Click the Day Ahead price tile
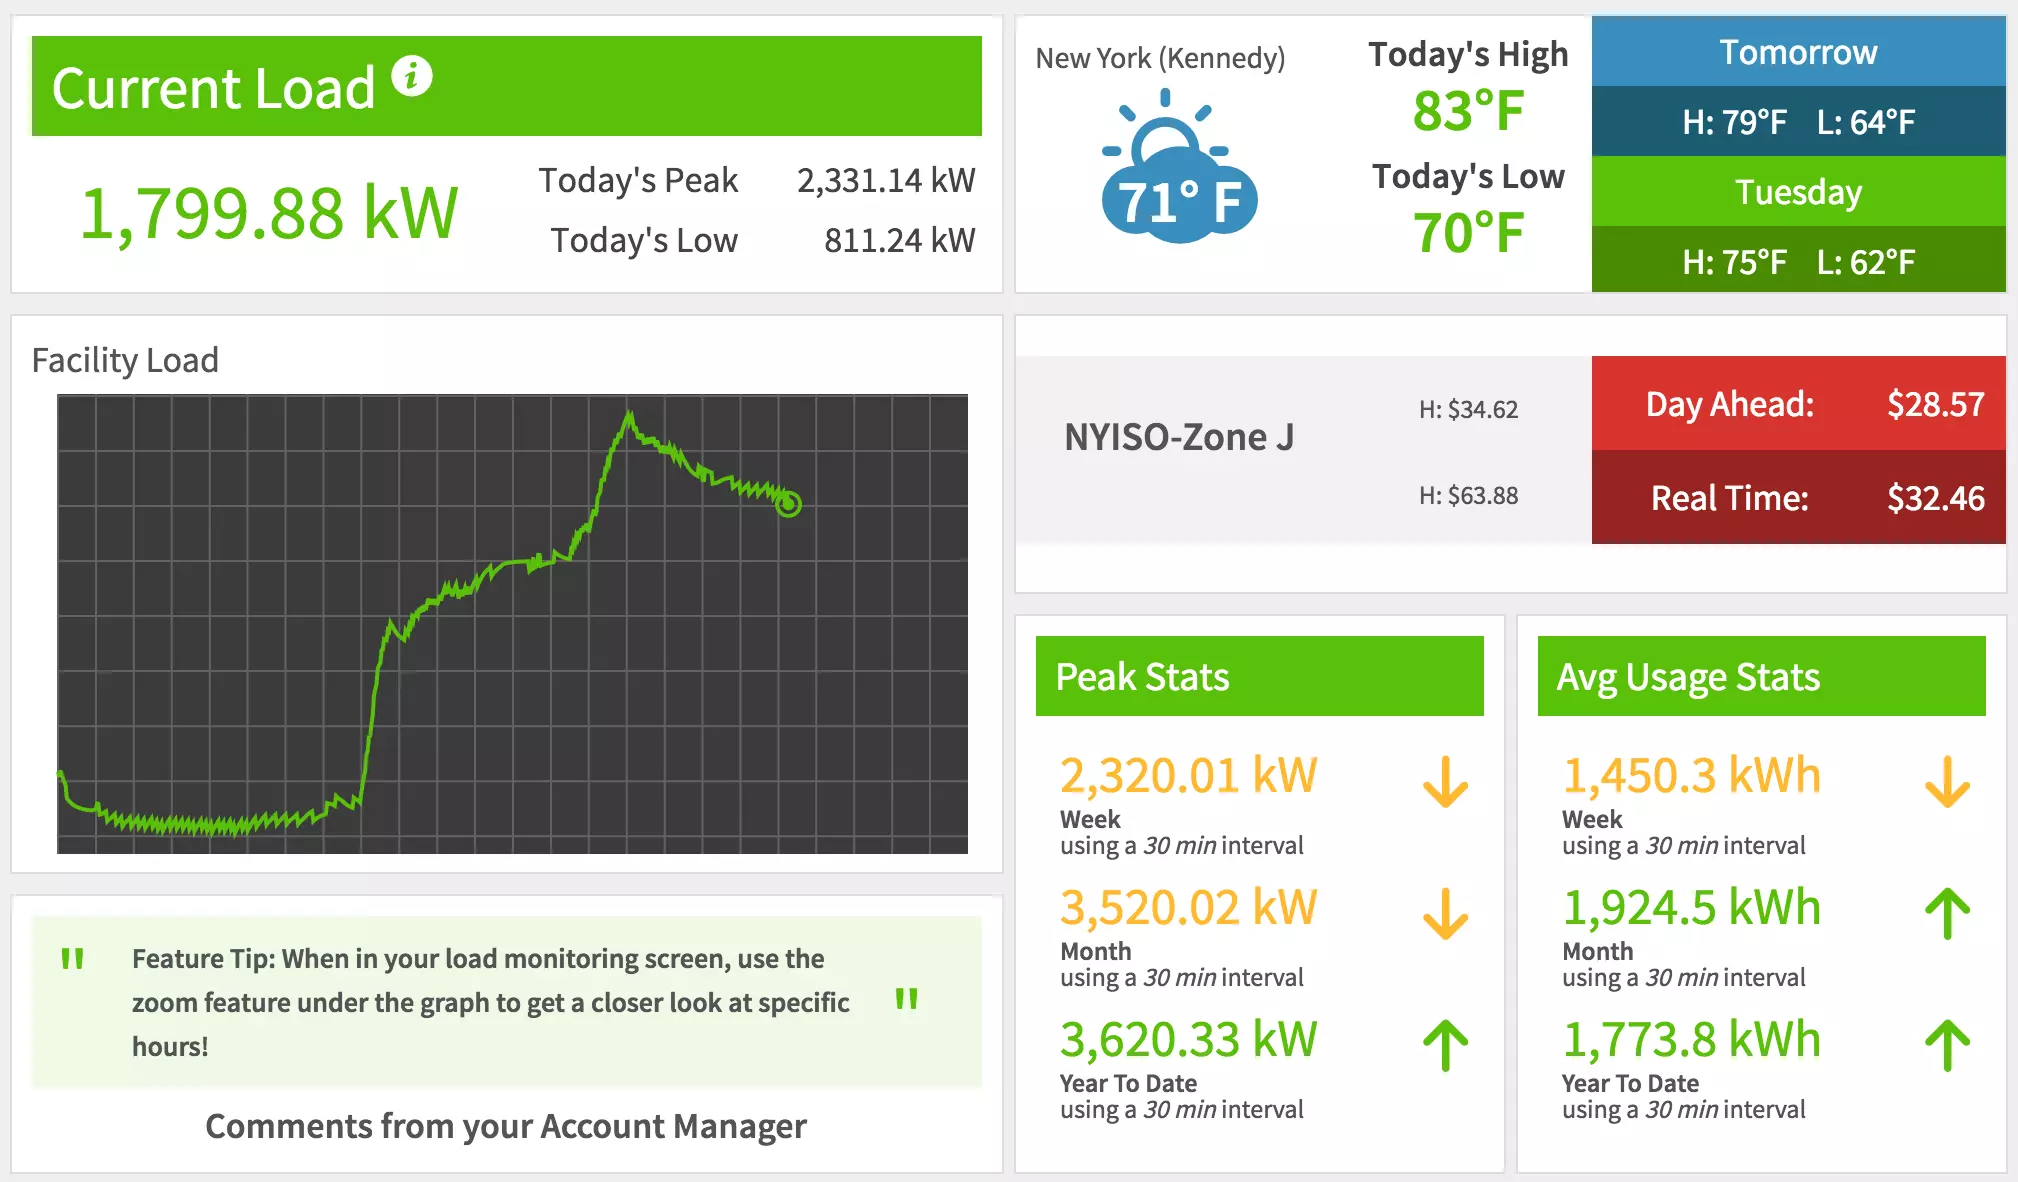Viewport: 2018px width, 1182px height. [1798, 403]
